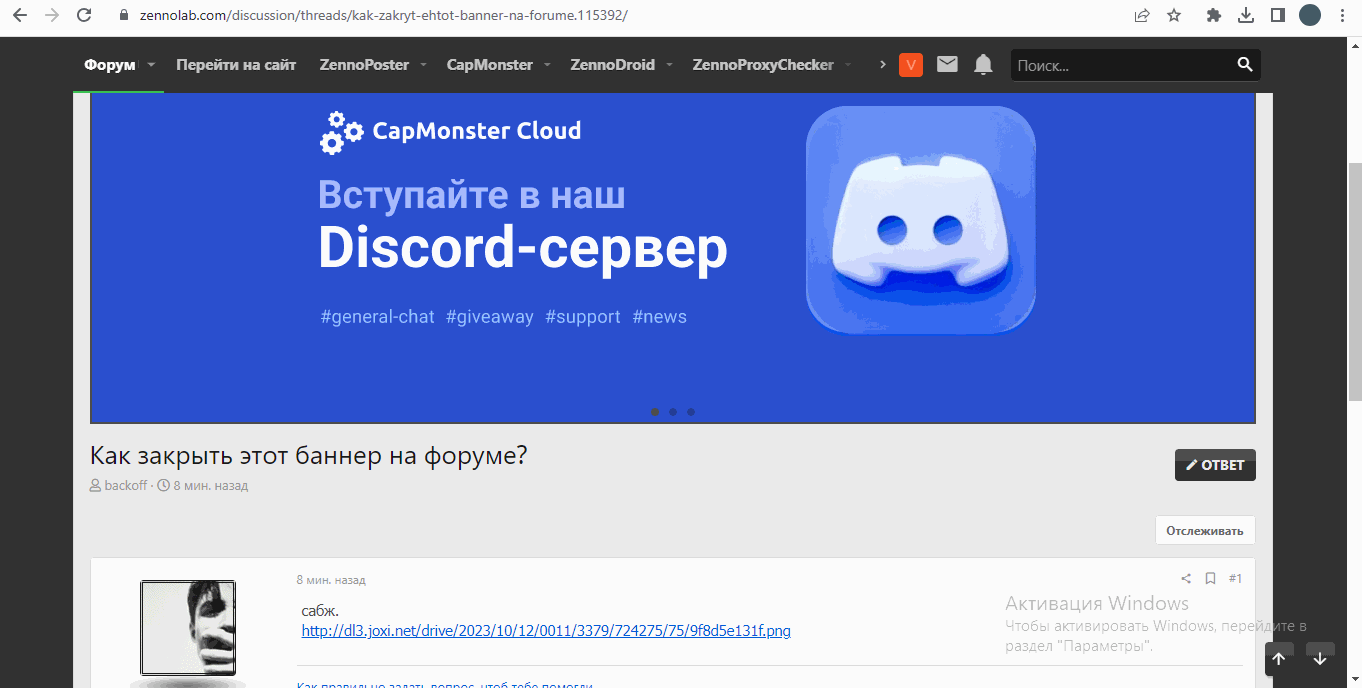Expand the ZennoProxyChecker dropdown arrow
This screenshot has height=688, width=1362.
point(848,65)
